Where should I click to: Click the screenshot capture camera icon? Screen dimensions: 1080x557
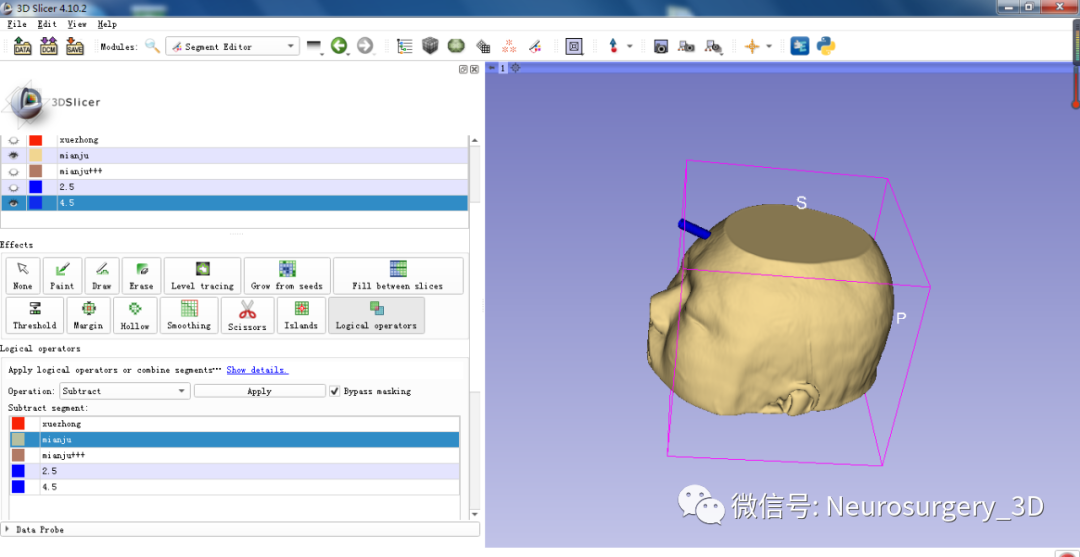click(661, 46)
